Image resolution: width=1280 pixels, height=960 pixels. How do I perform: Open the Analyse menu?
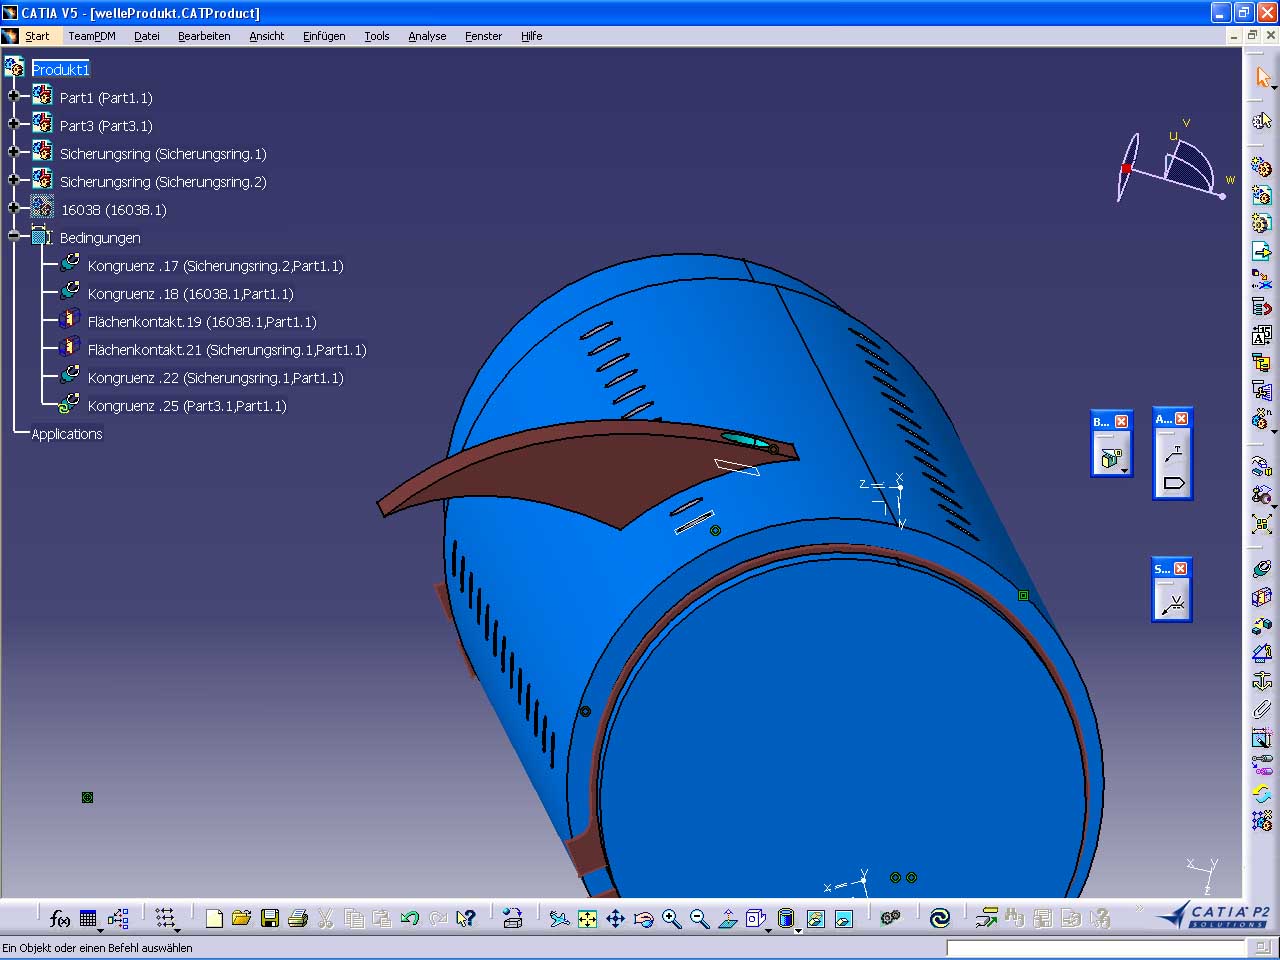427,36
